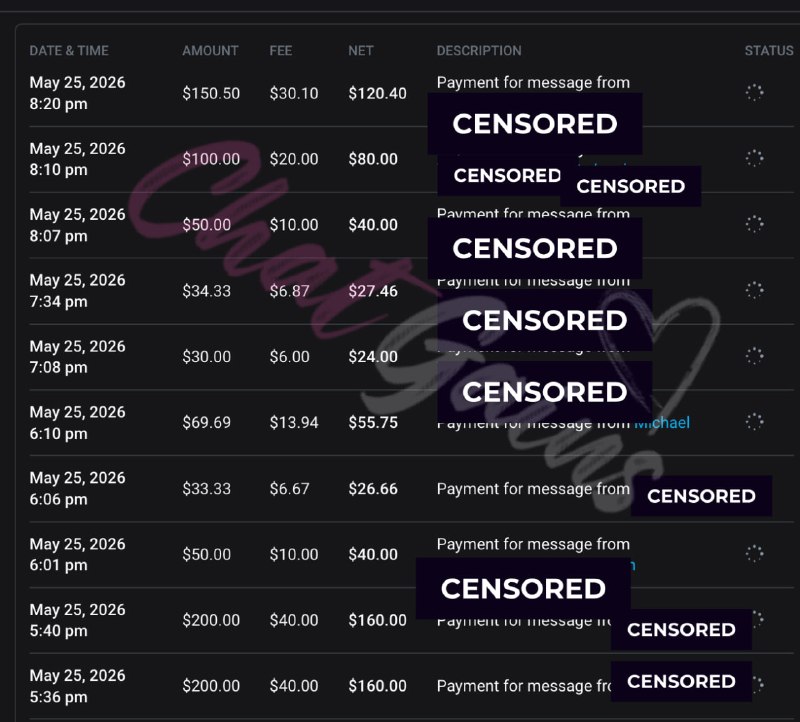The width and height of the screenshot is (800, 722).
Task: Click the status spinner for the $30.00 transaction
Action: click(755, 356)
